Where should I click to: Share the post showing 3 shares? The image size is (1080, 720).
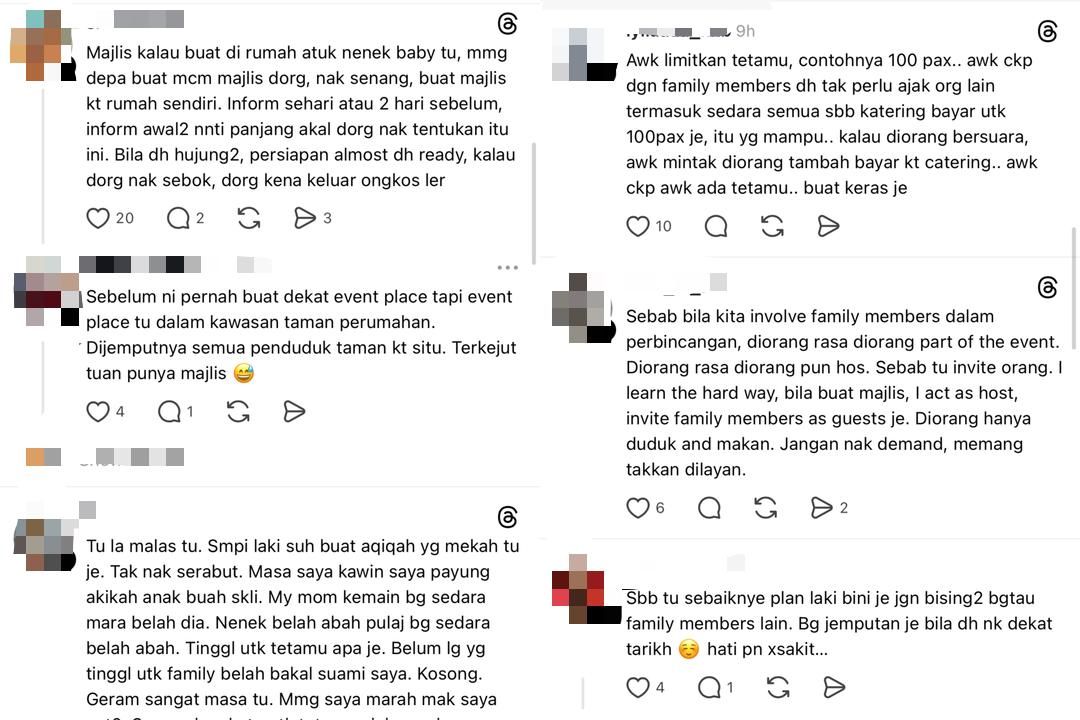304,218
